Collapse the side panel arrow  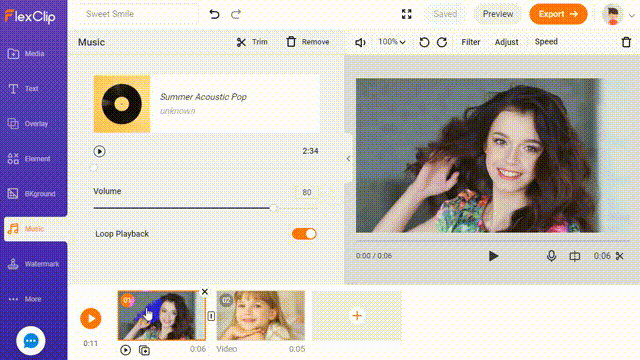(348, 158)
